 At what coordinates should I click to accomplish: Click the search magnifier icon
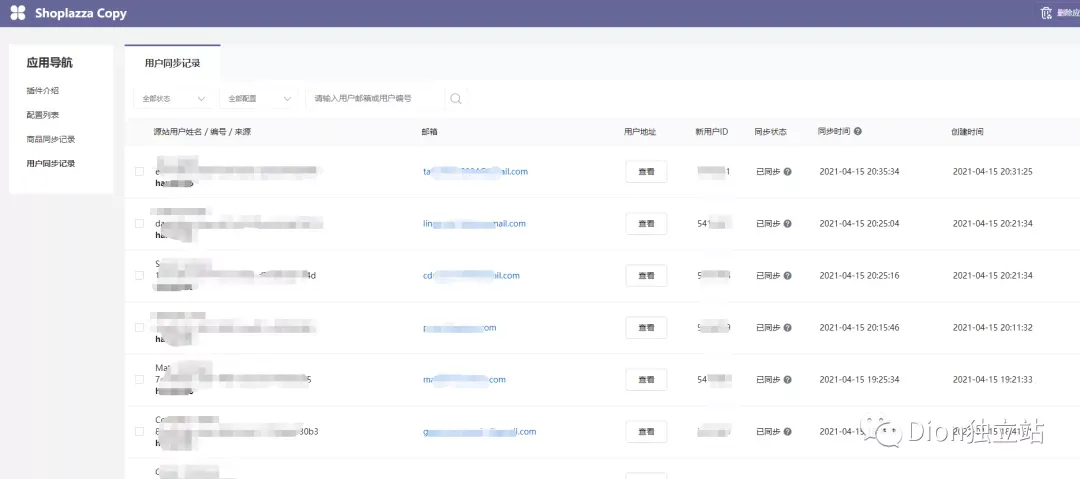tap(455, 99)
